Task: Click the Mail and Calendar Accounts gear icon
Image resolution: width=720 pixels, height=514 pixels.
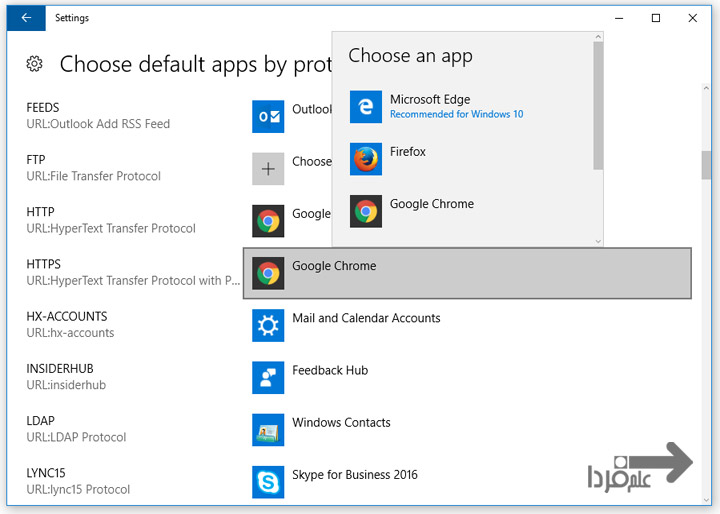Action: [x=268, y=325]
